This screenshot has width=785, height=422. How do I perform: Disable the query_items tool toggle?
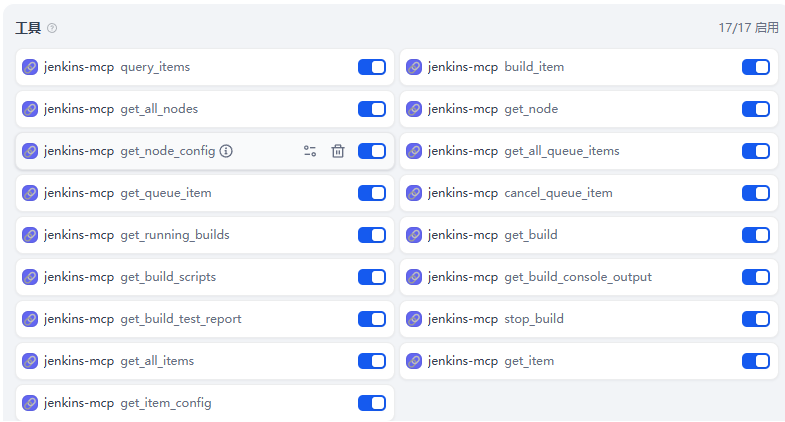pos(372,67)
